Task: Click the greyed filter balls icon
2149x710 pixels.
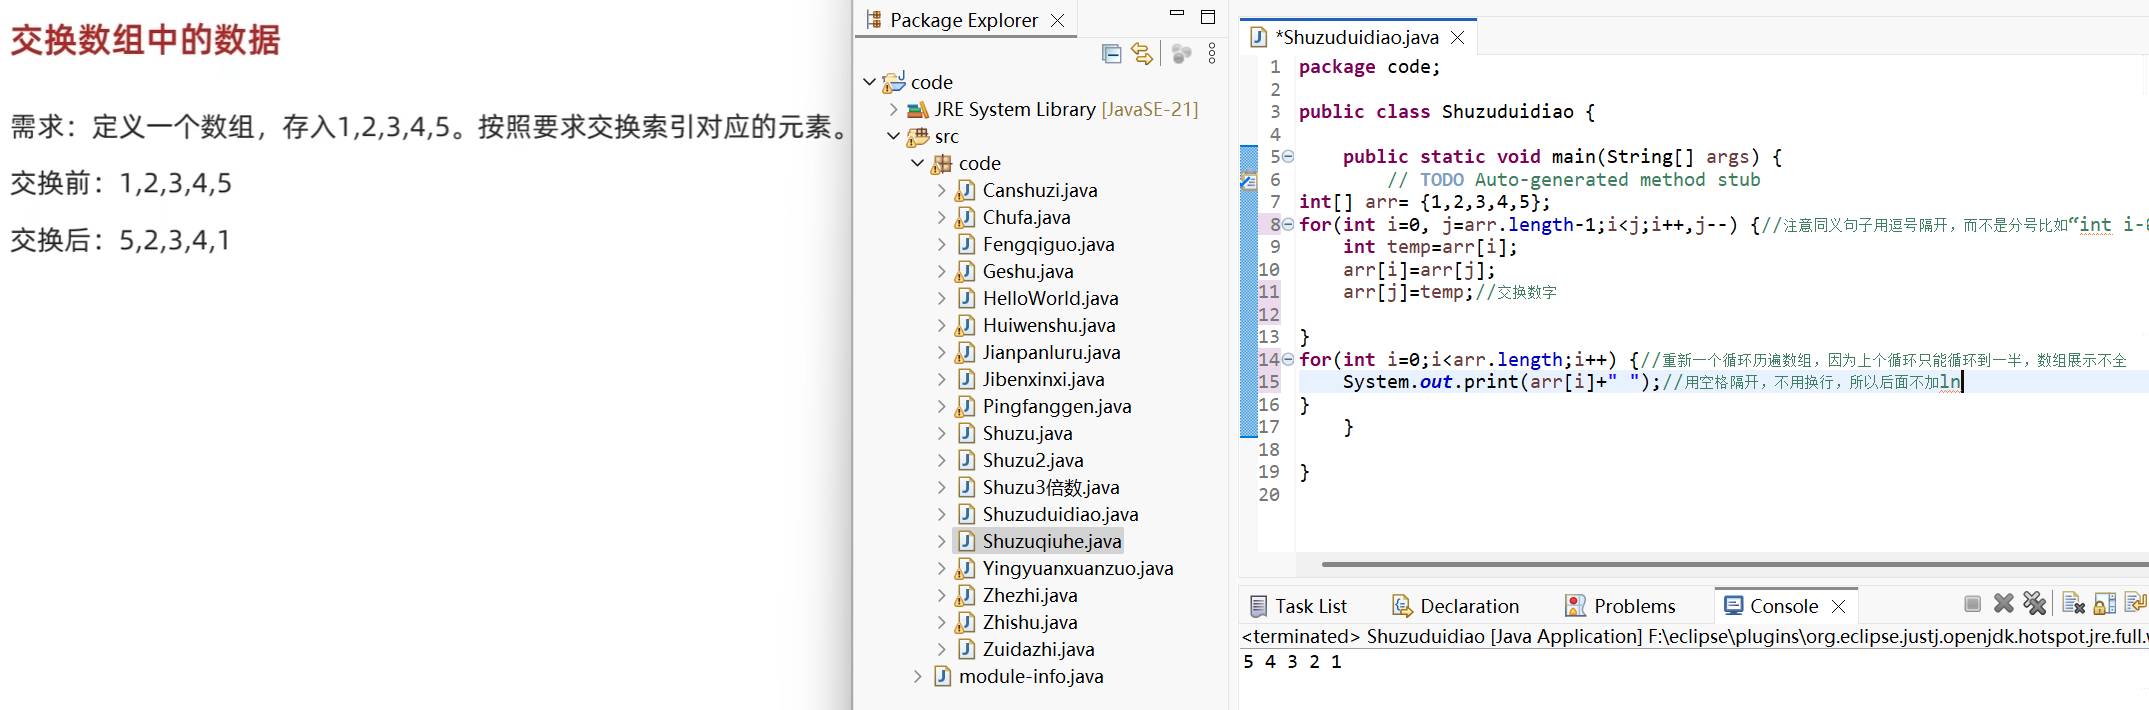Action: click(1181, 53)
